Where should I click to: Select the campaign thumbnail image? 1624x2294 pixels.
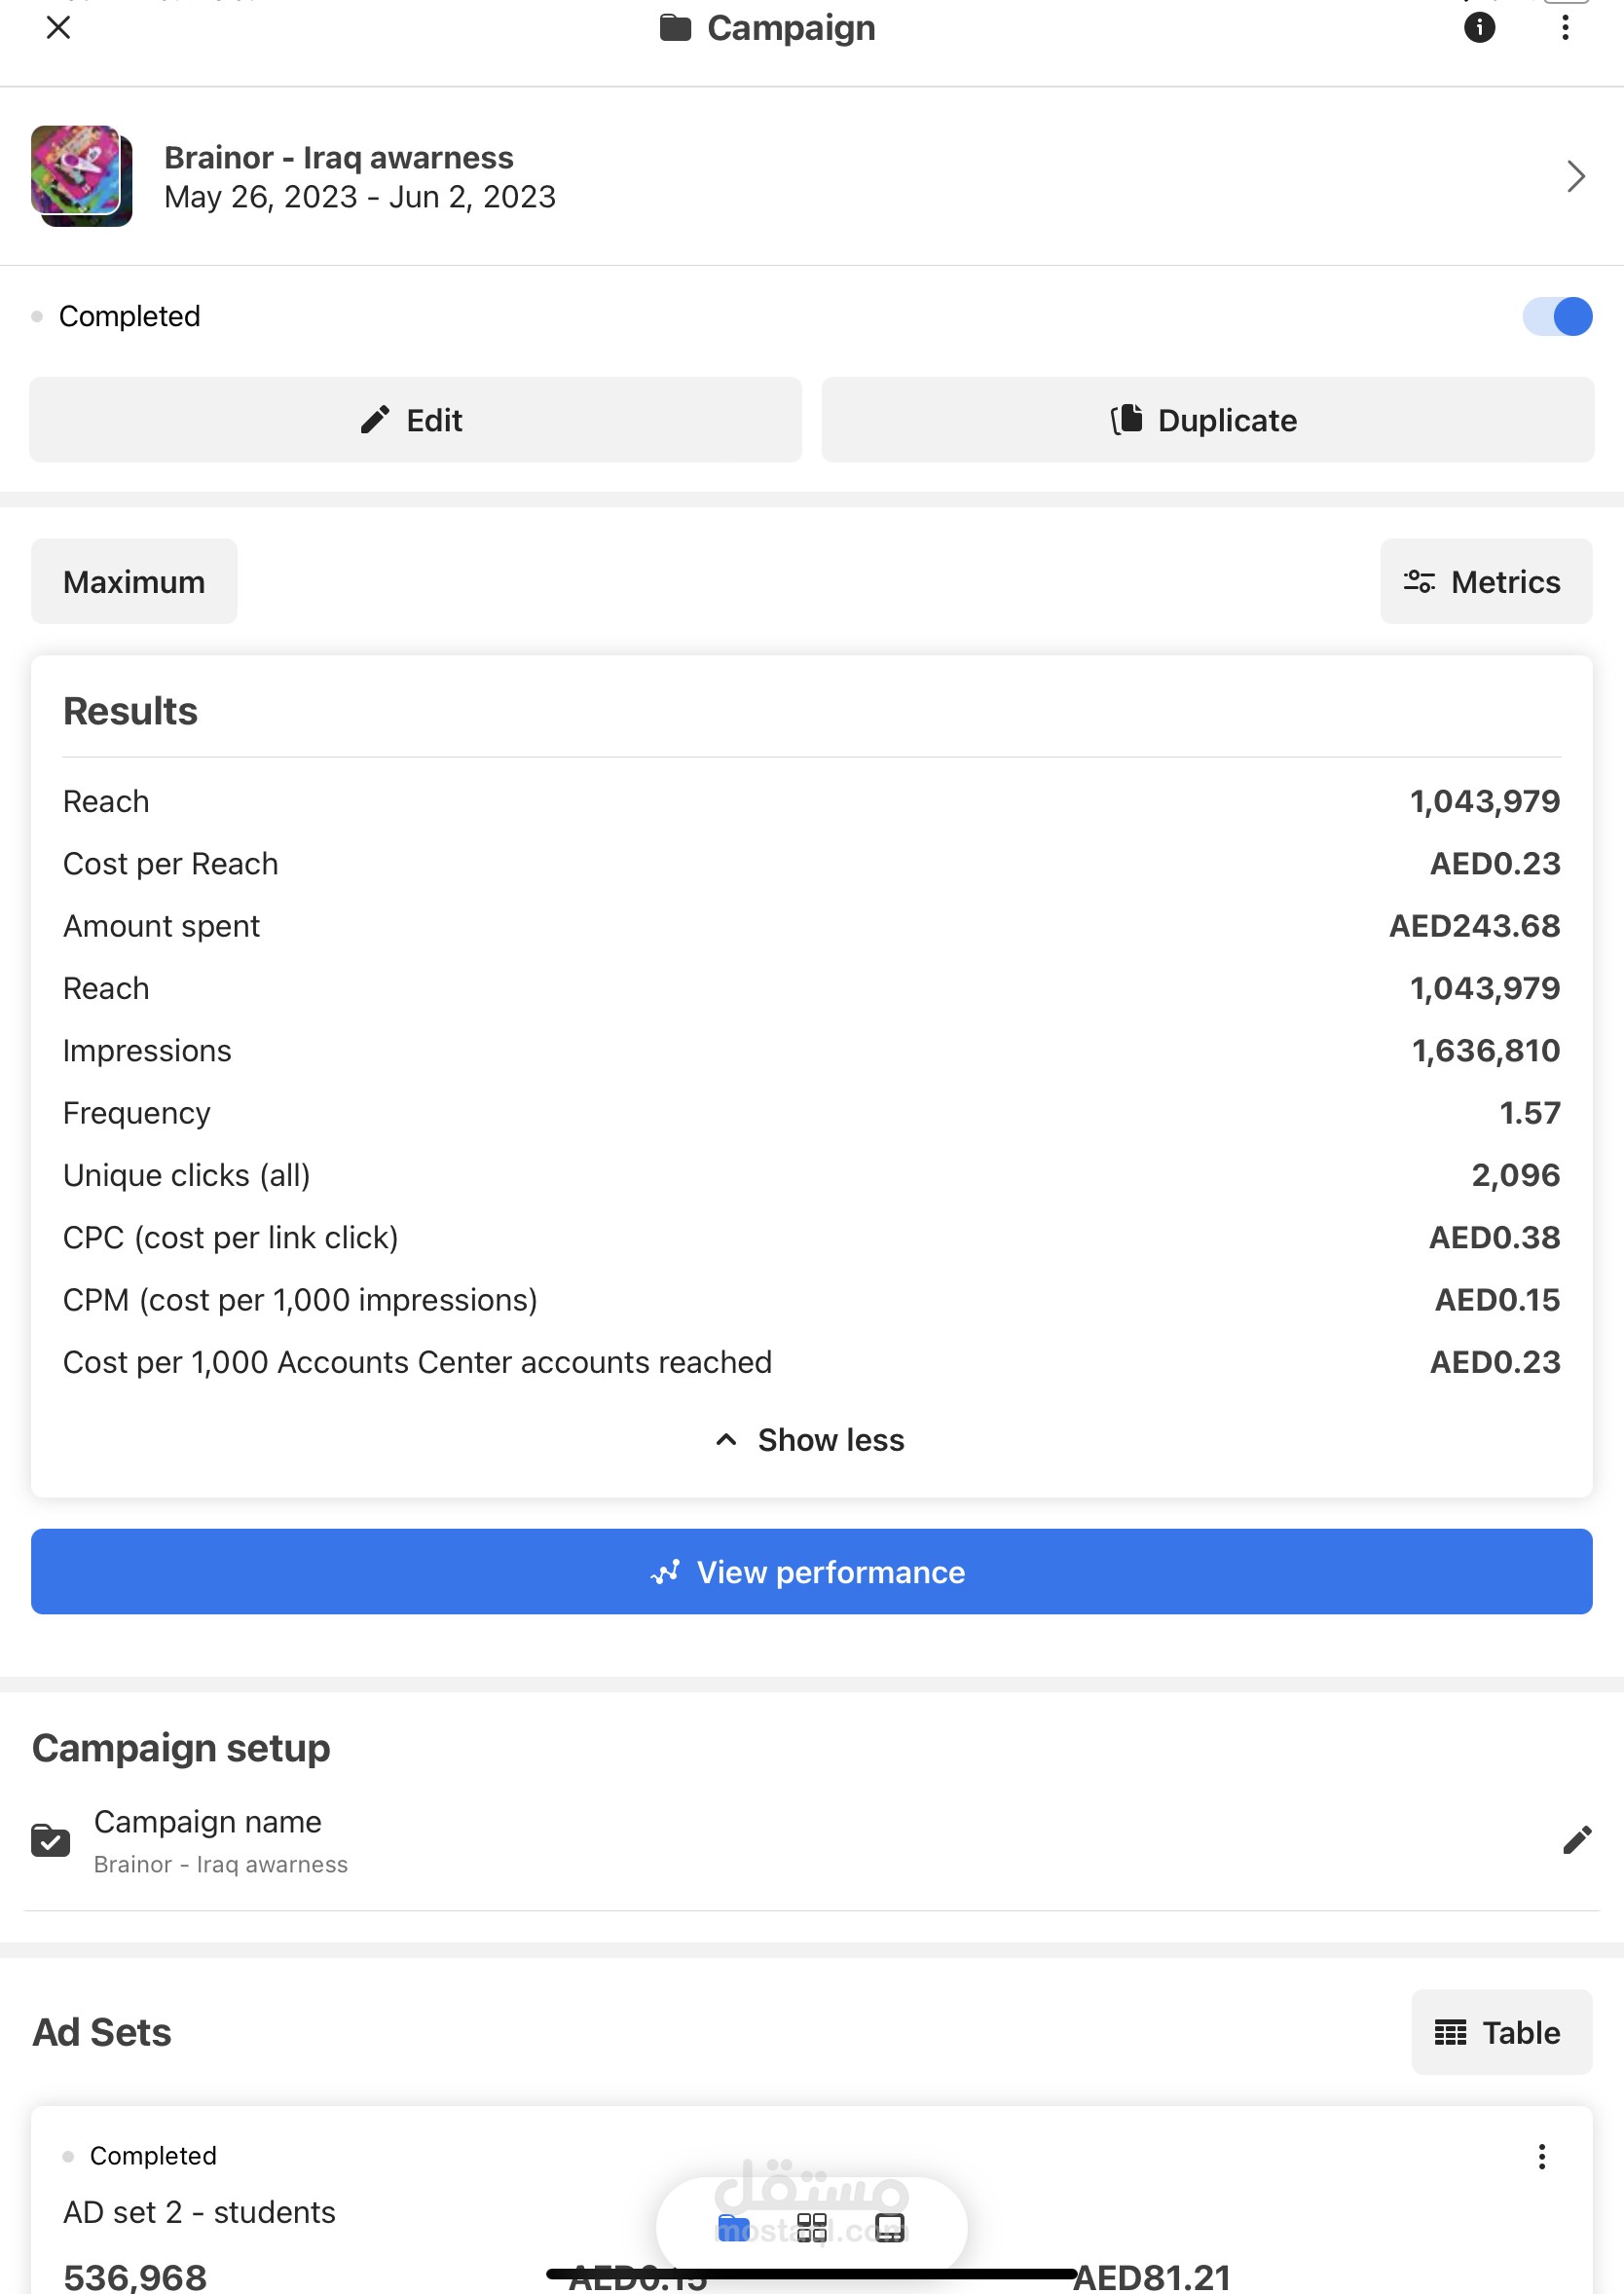pos(81,176)
